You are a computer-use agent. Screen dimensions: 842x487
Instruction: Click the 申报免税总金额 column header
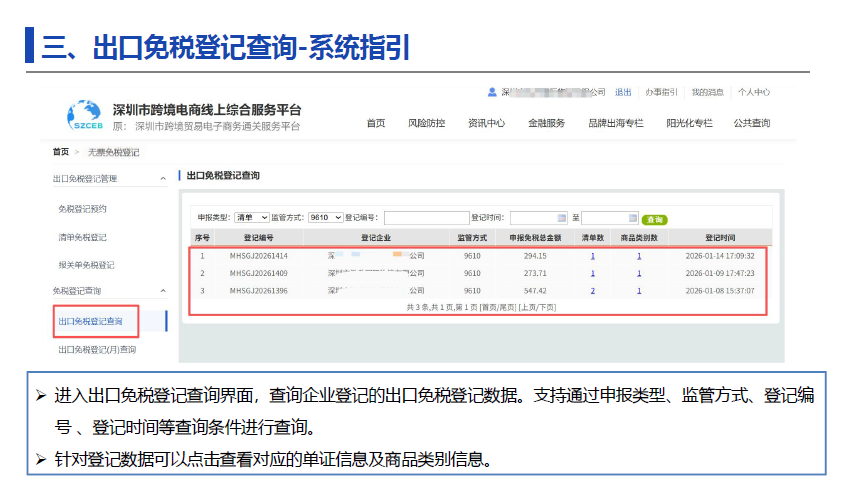pos(535,238)
